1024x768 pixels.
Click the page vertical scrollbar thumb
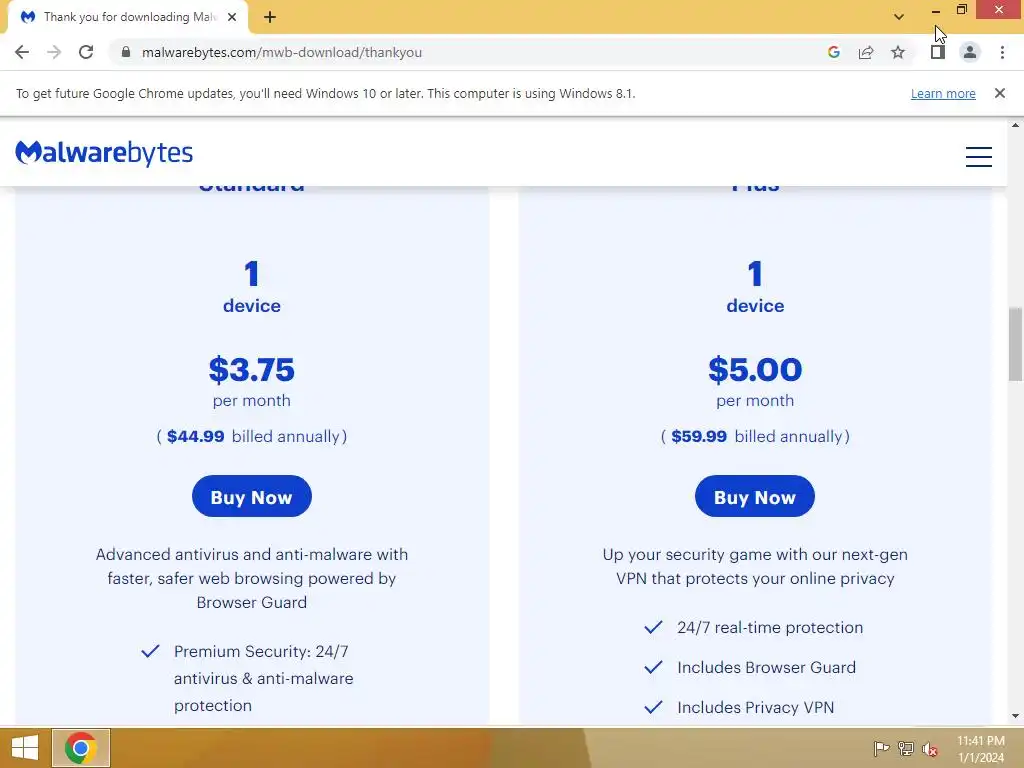[x=1015, y=344]
